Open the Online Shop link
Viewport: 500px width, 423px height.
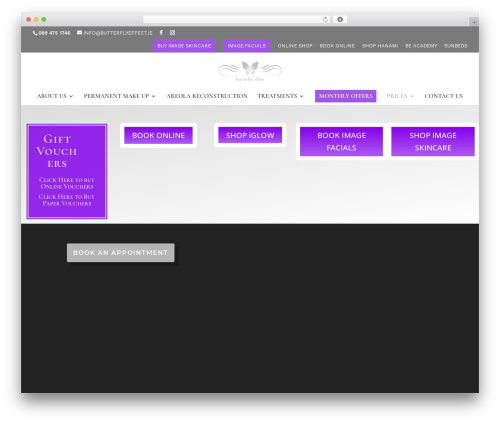(x=295, y=46)
